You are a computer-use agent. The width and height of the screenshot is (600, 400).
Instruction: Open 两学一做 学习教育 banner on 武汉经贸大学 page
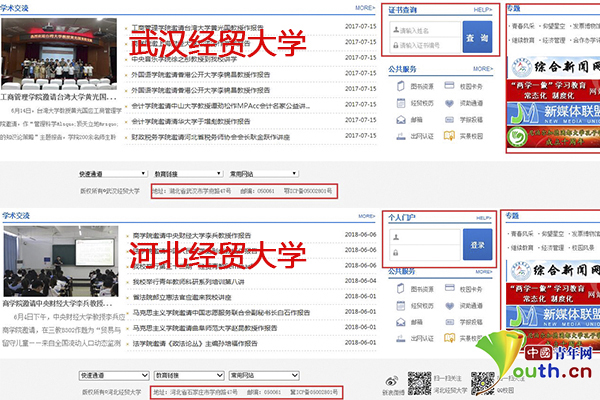pyautogui.click(x=554, y=90)
